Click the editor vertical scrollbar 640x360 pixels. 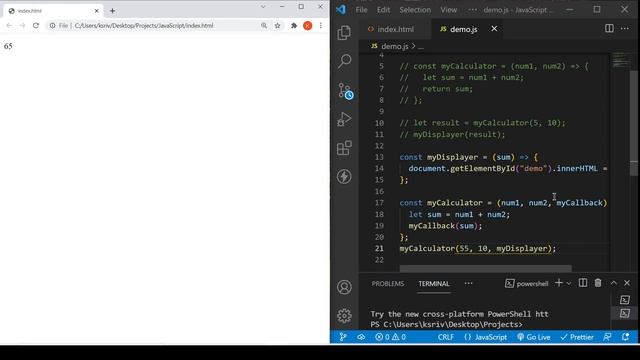(x=634, y=122)
